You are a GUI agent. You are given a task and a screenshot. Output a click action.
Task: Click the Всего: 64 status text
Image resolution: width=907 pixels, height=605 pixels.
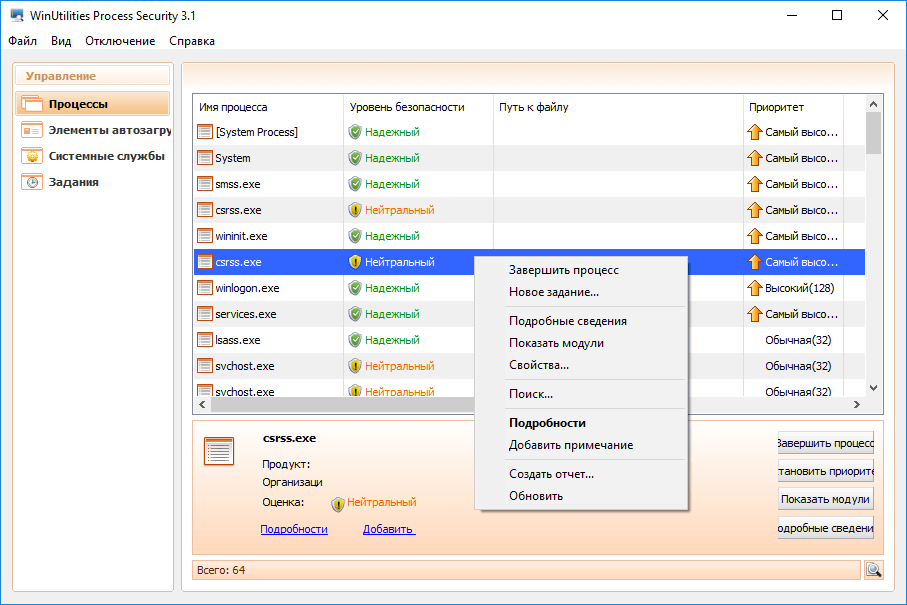pyautogui.click(x=221, y=570)
